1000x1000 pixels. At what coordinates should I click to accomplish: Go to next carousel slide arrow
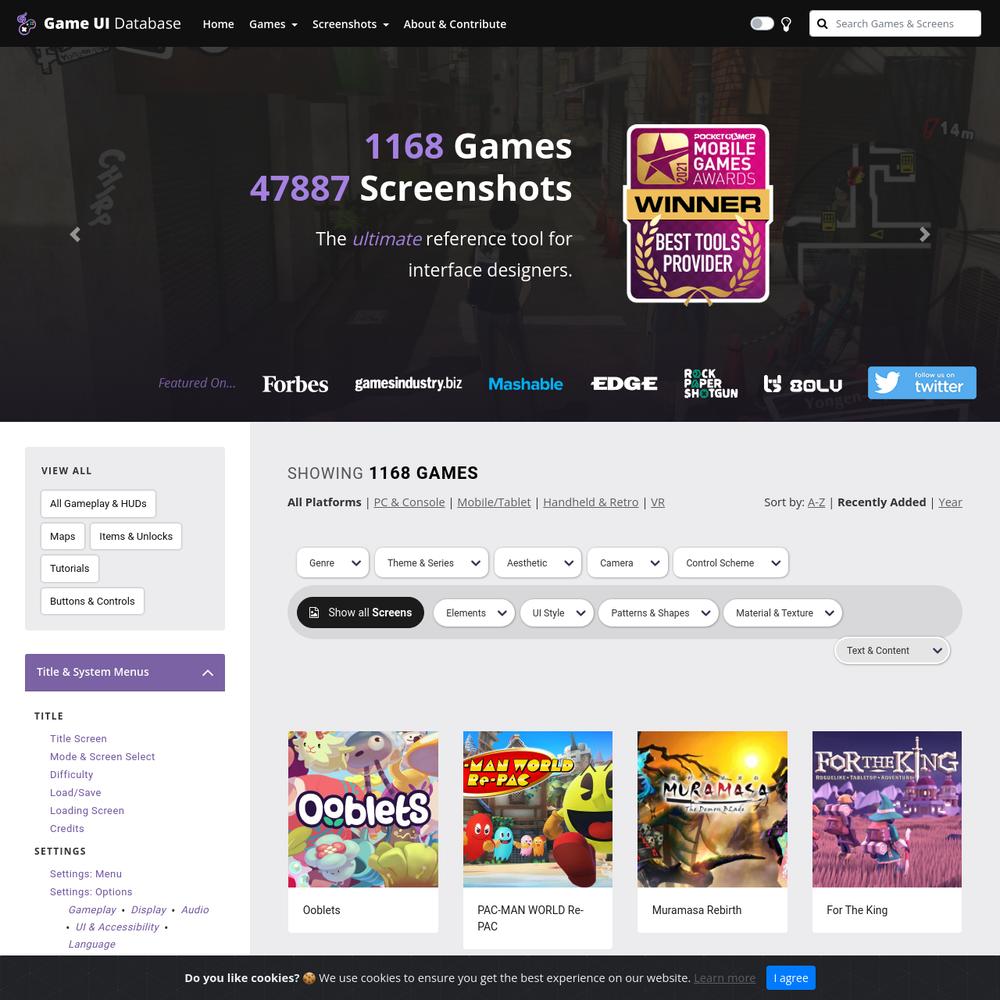tap(924, 234)
